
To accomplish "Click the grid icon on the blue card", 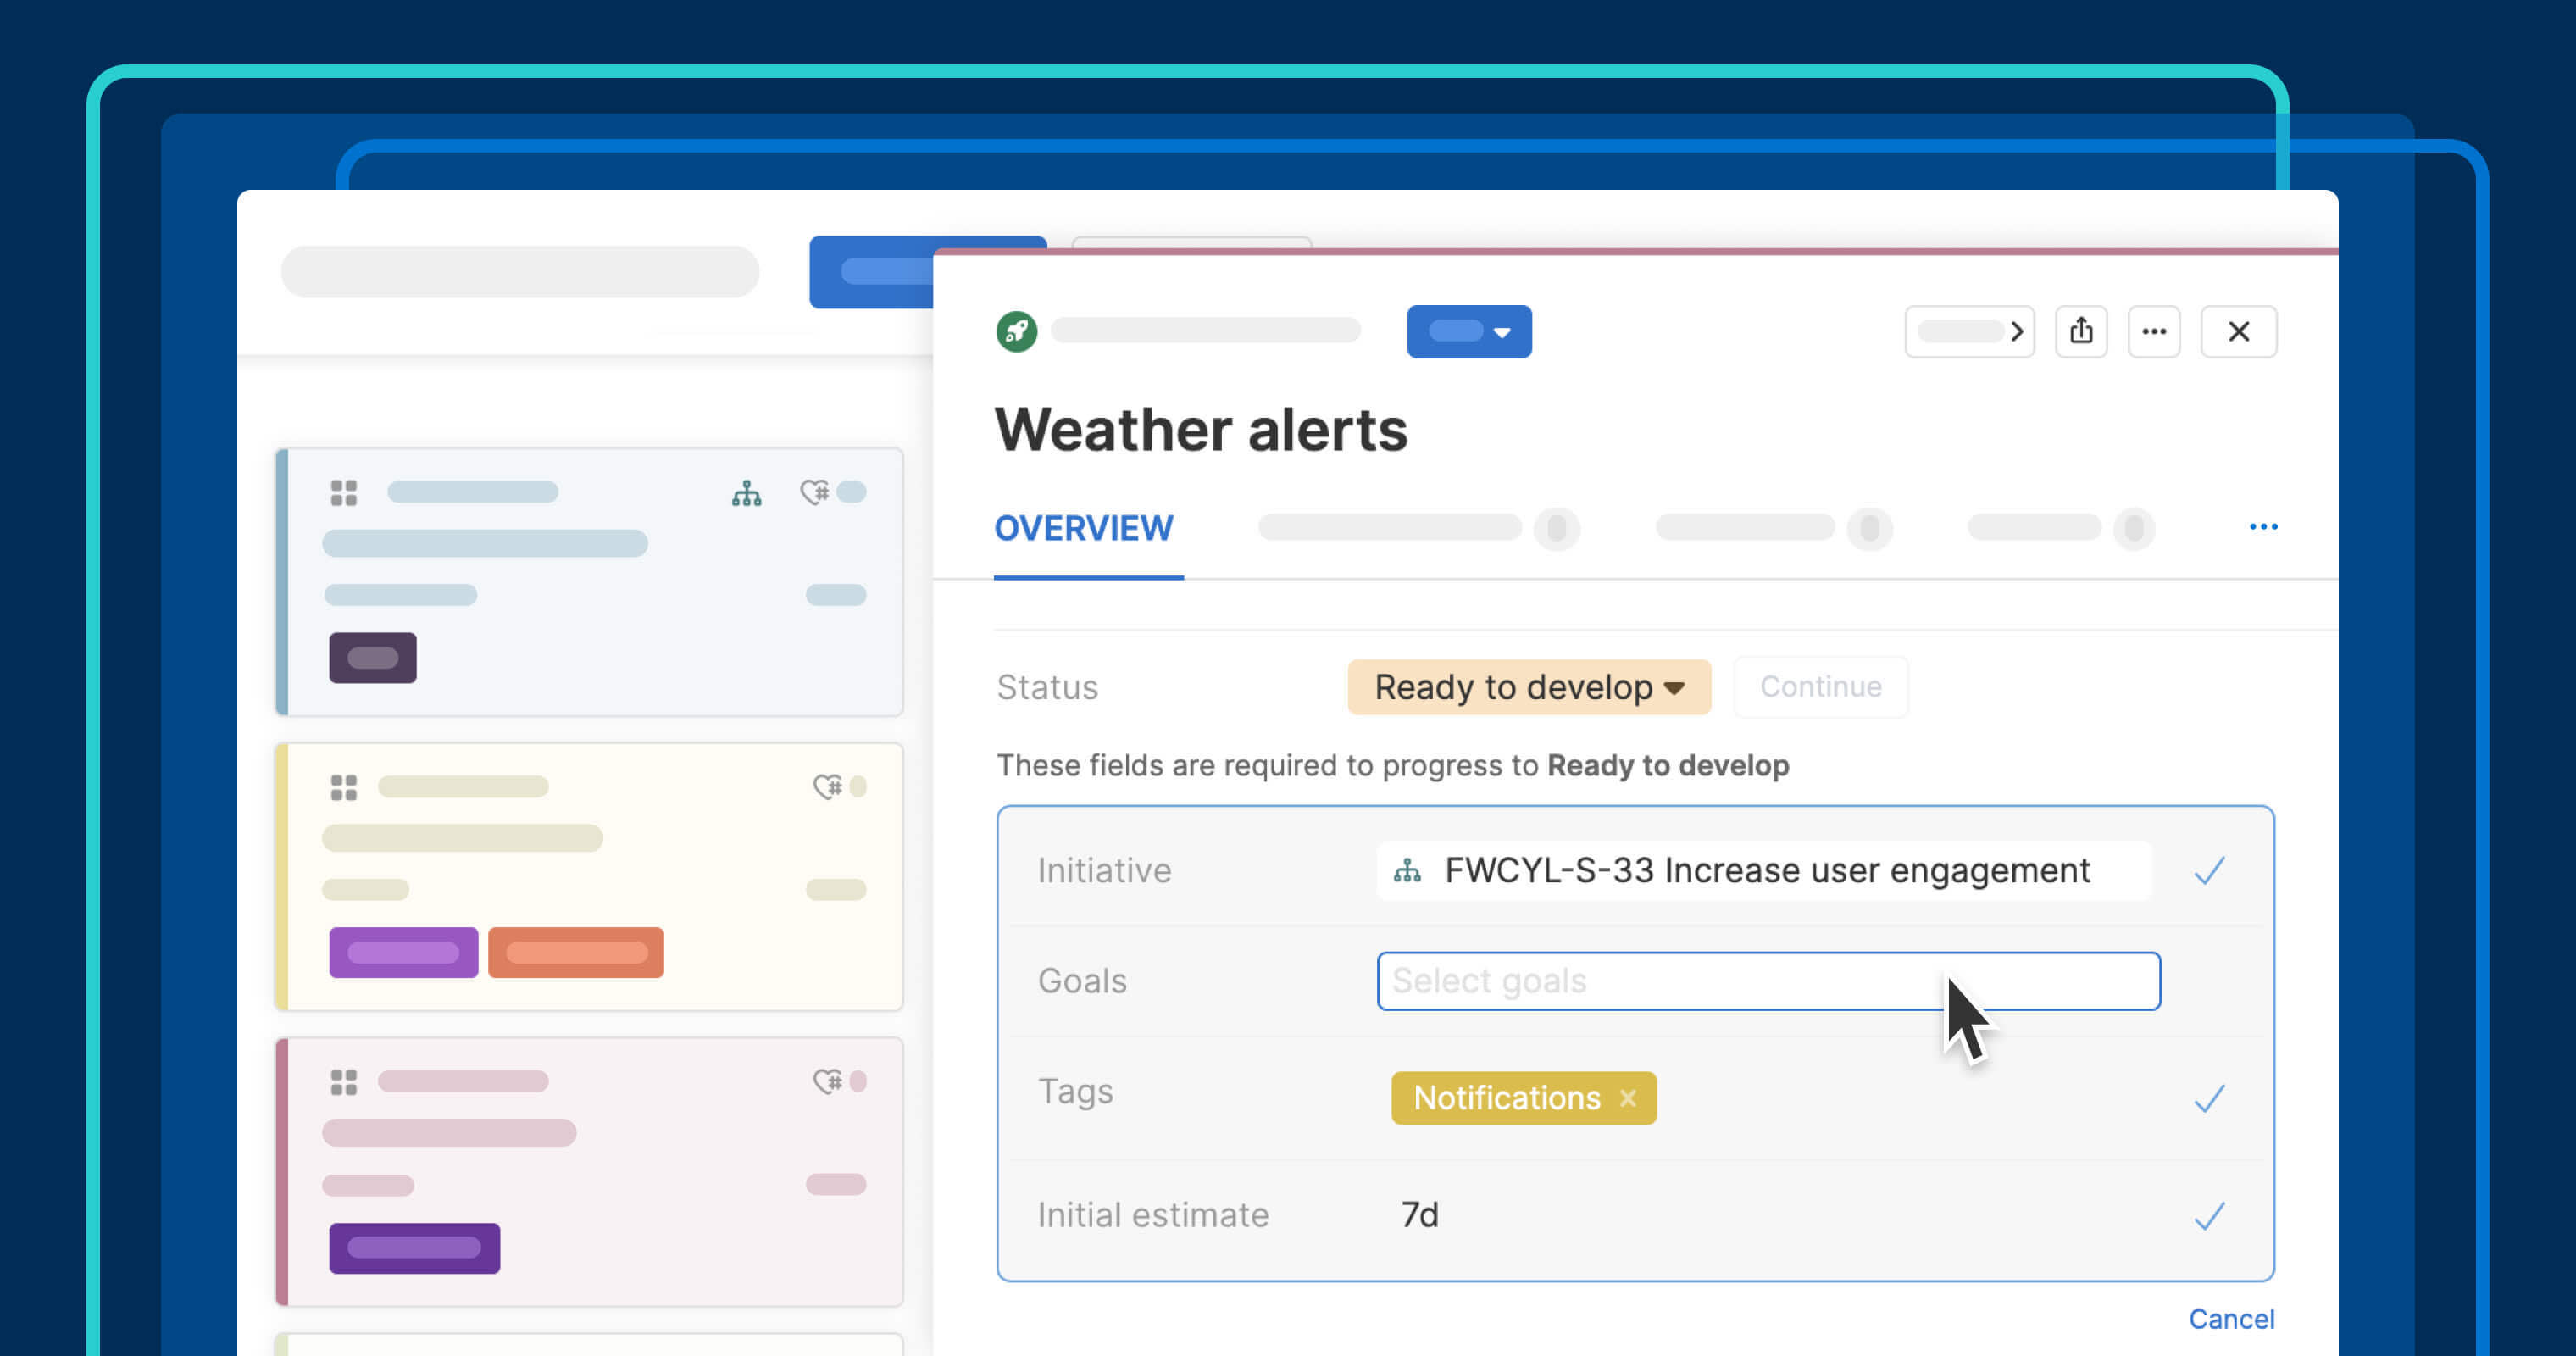I will [343, 492].
